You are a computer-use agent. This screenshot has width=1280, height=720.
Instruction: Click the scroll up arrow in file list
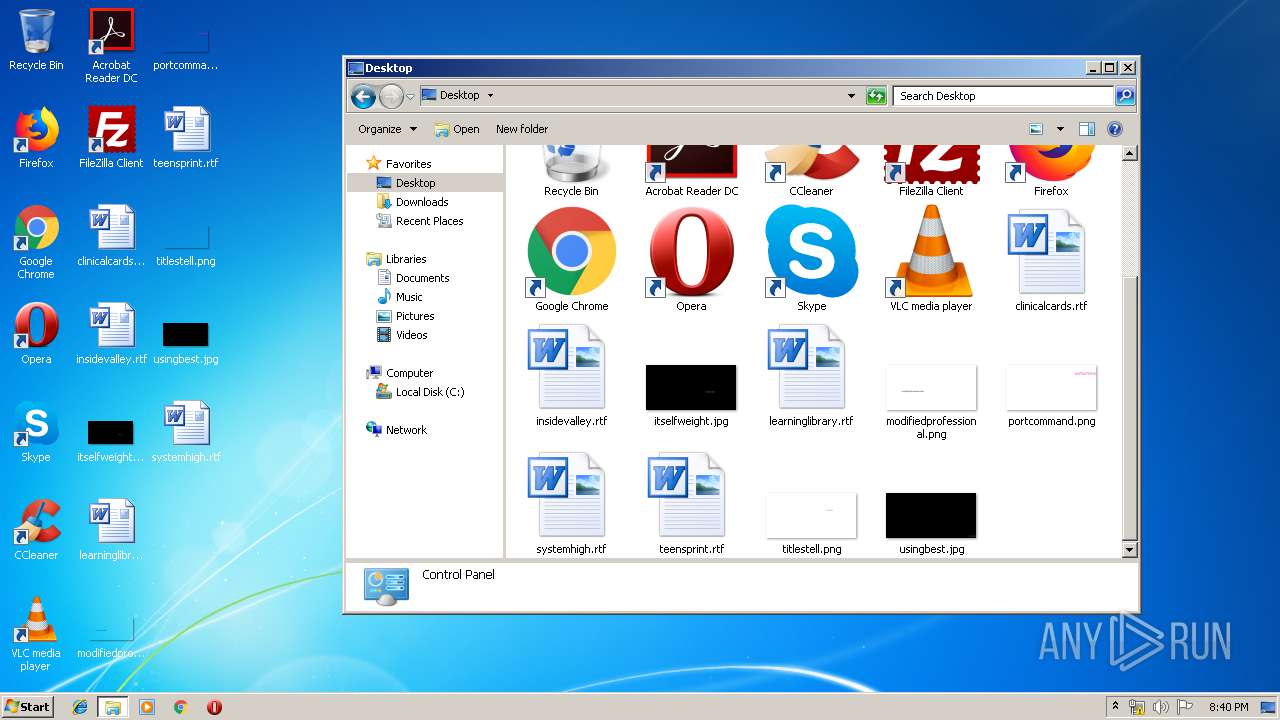(1130, 154)
